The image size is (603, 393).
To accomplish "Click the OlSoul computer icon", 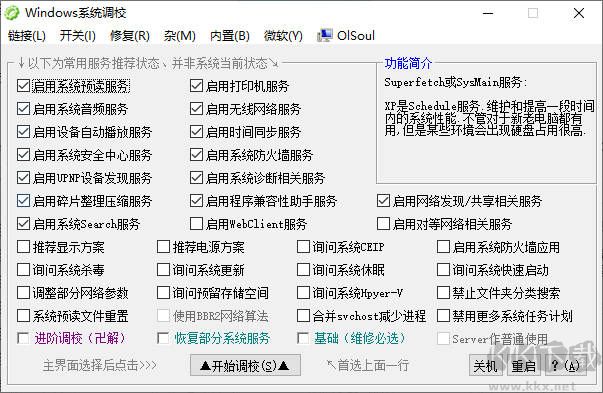I will tap(325, 36).
